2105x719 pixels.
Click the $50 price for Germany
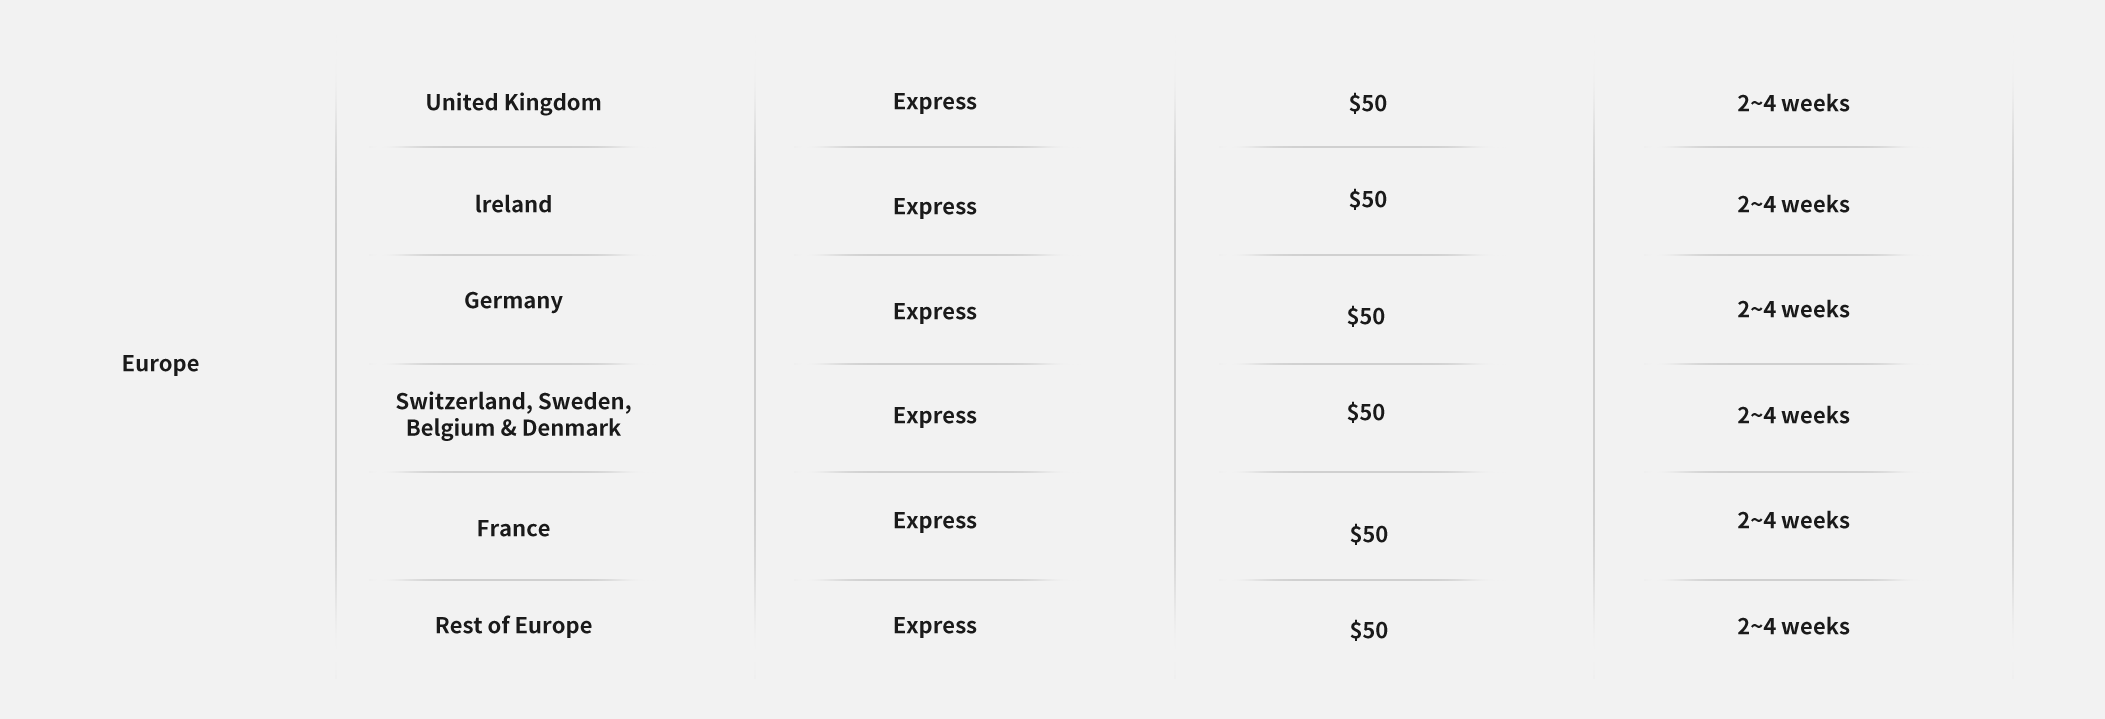pos(1365,316)
